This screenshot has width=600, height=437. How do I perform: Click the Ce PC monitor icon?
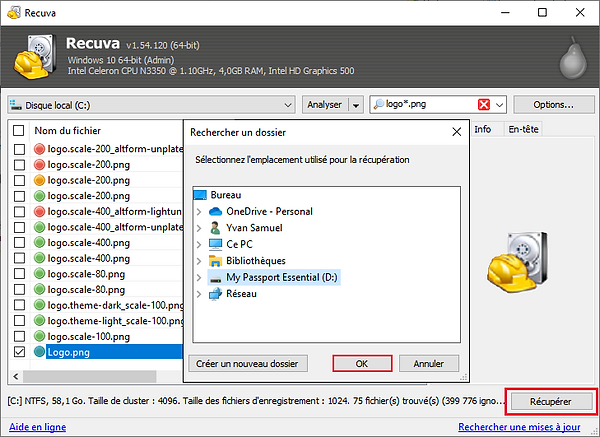tap(215, 244)
